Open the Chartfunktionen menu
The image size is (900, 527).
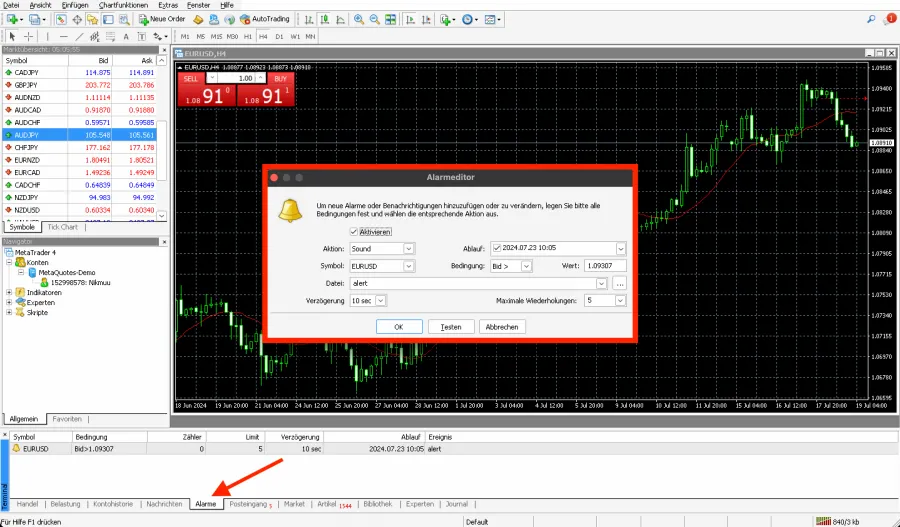tap(123, 5)
